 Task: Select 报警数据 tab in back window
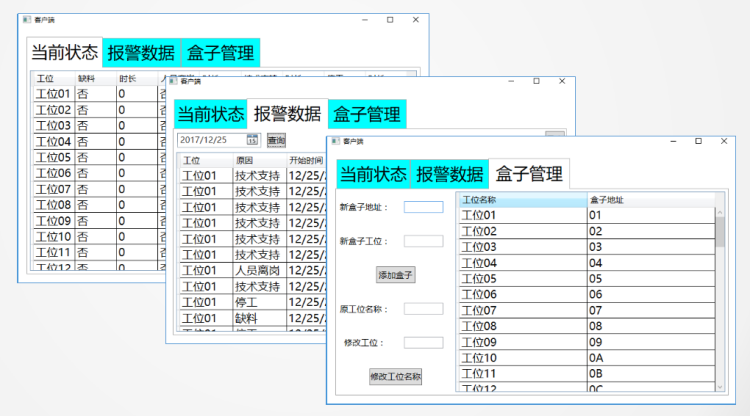141,53
